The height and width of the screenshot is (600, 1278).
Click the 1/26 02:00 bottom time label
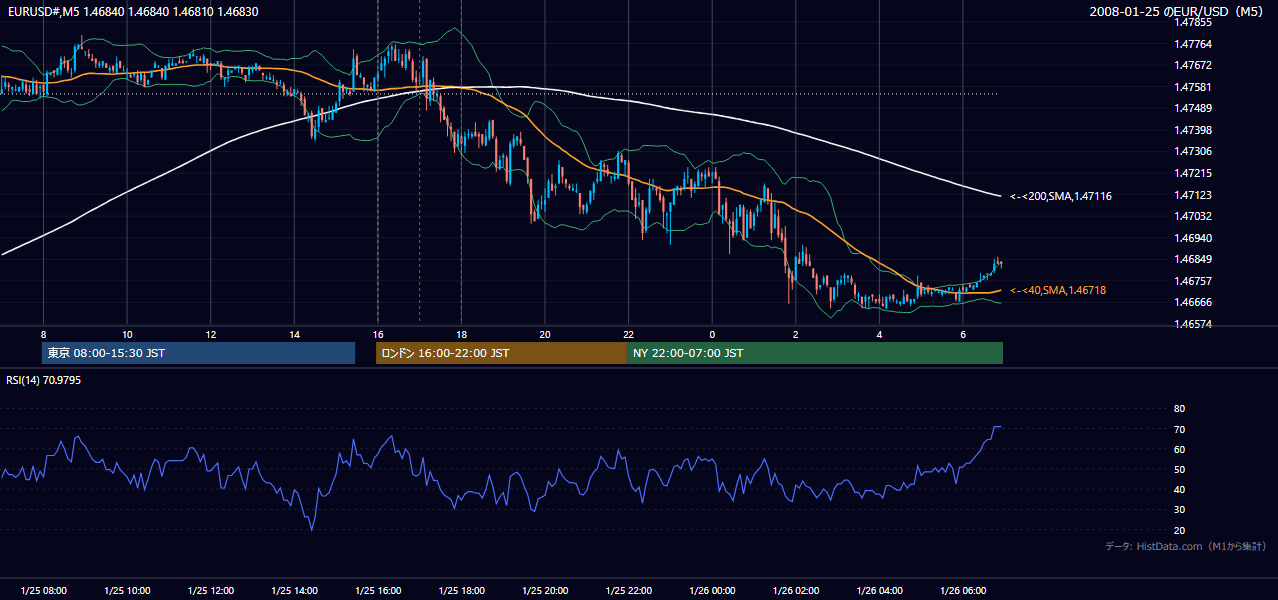point(796,591)
